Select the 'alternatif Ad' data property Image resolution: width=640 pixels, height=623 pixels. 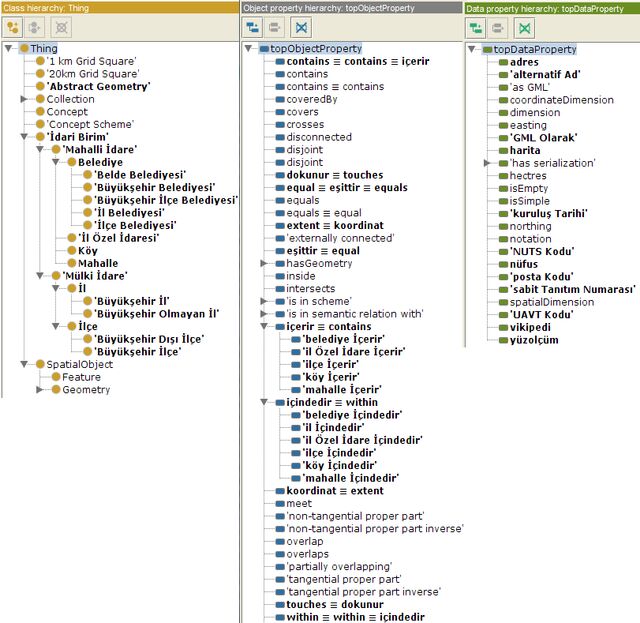pyautogui.click(x=540, y=74)
